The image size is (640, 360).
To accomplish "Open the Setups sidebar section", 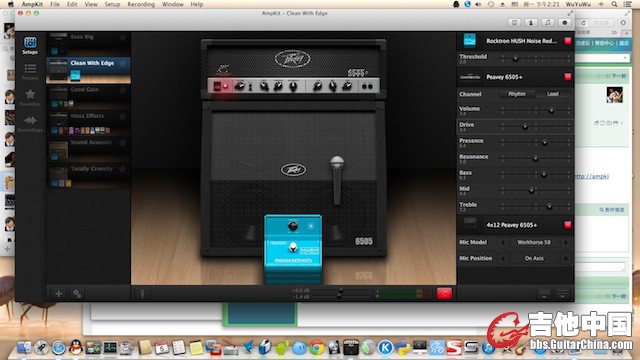I will (x=30, y=45).
